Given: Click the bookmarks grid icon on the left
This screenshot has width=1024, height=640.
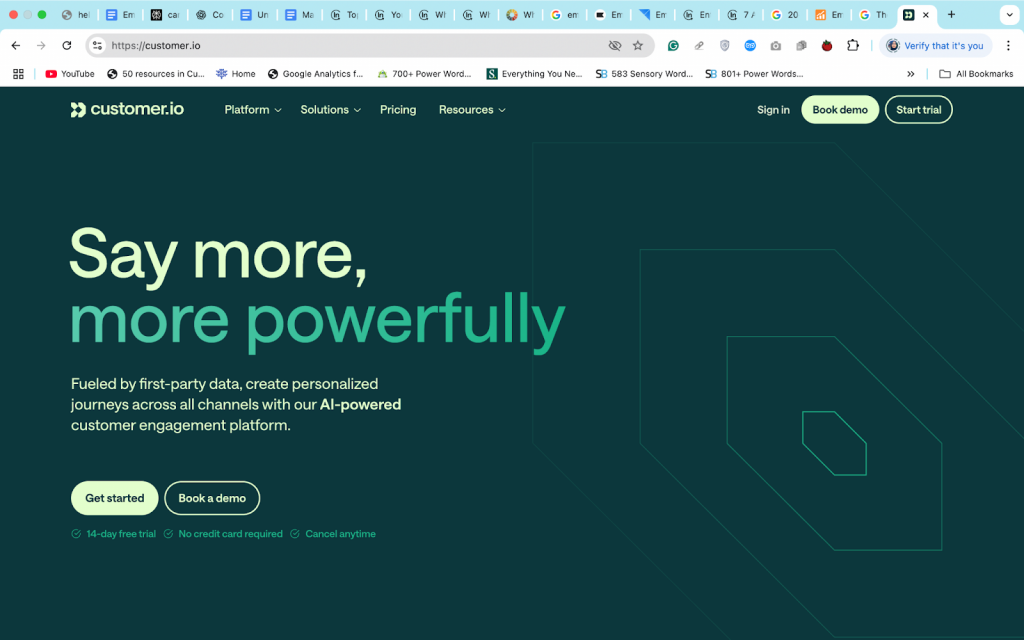Looking at the screenshot, I should [18, 73].
